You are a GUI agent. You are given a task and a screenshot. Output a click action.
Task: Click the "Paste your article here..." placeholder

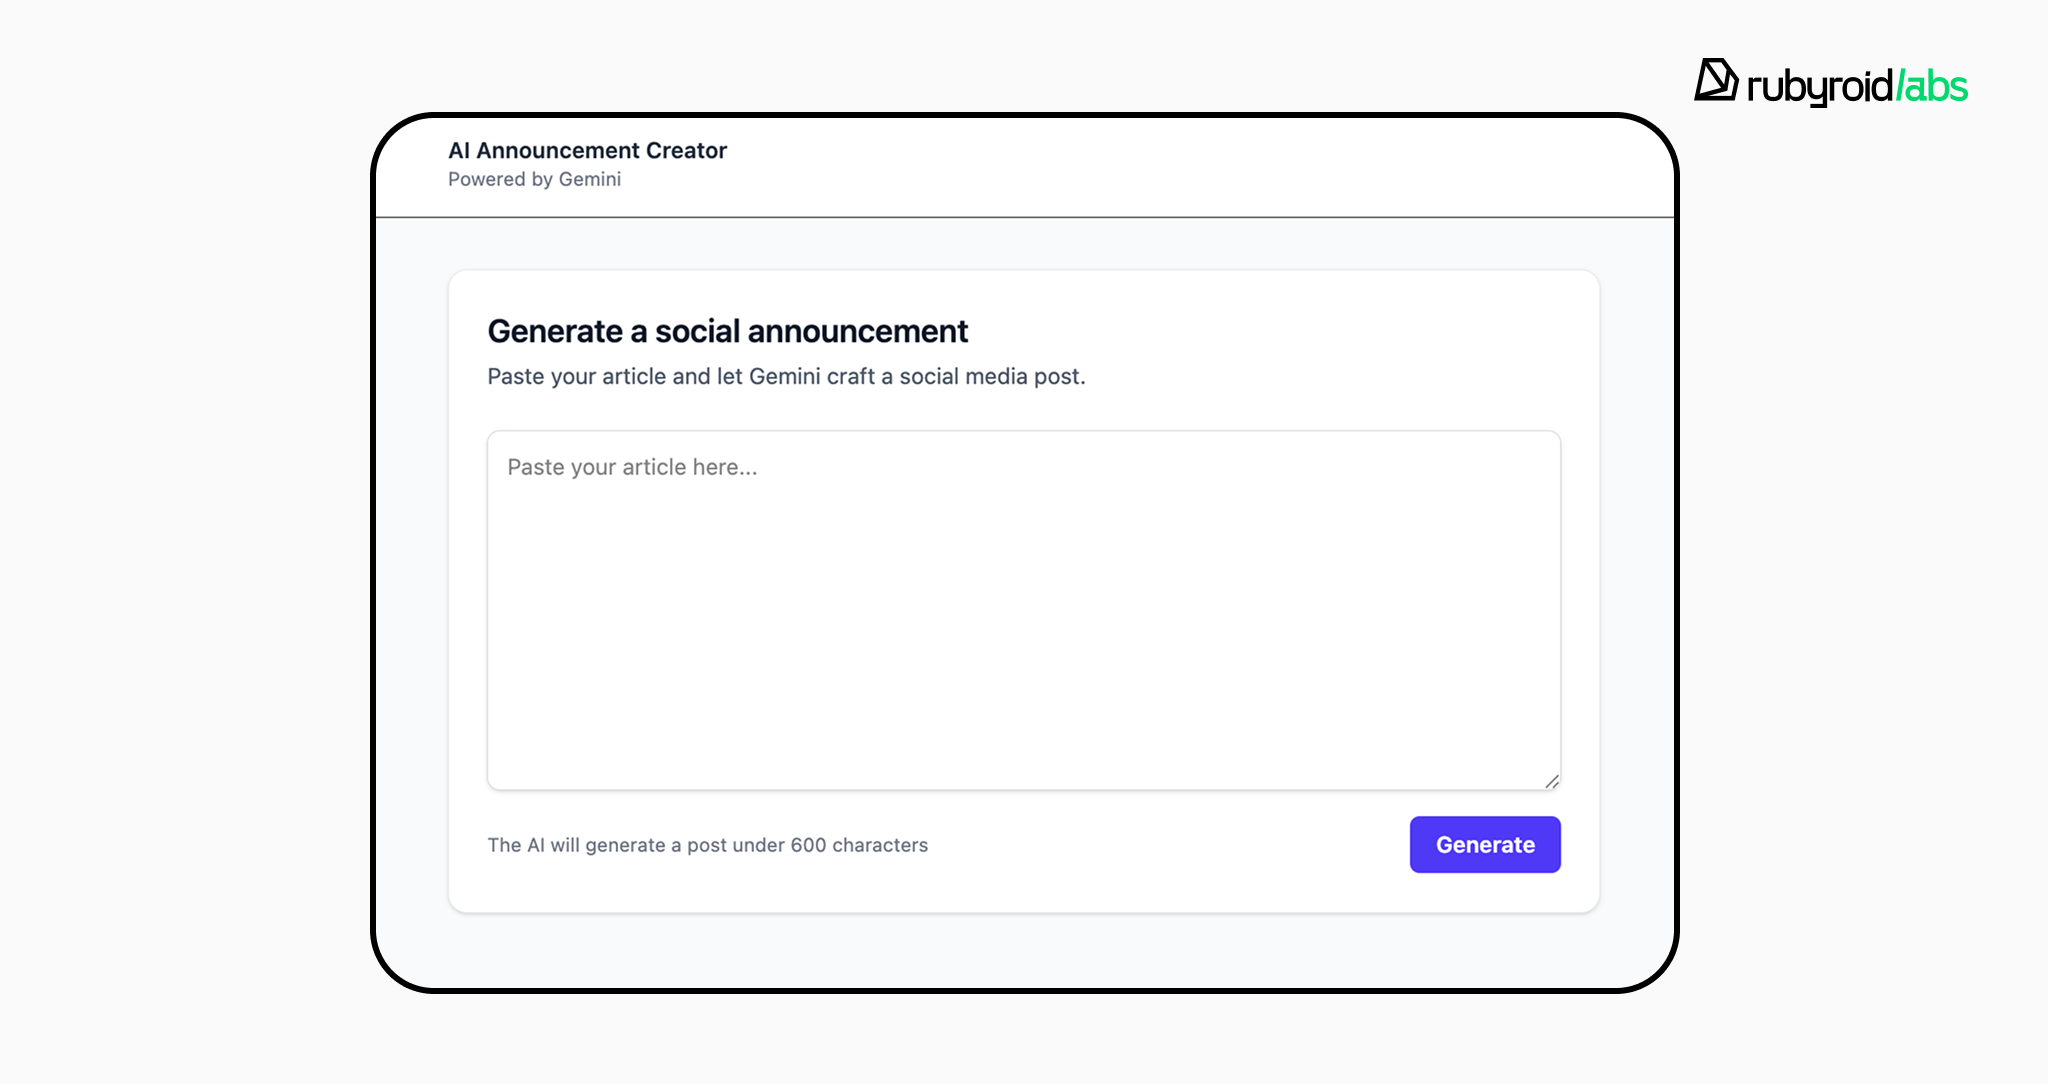(x=632, y=467)
